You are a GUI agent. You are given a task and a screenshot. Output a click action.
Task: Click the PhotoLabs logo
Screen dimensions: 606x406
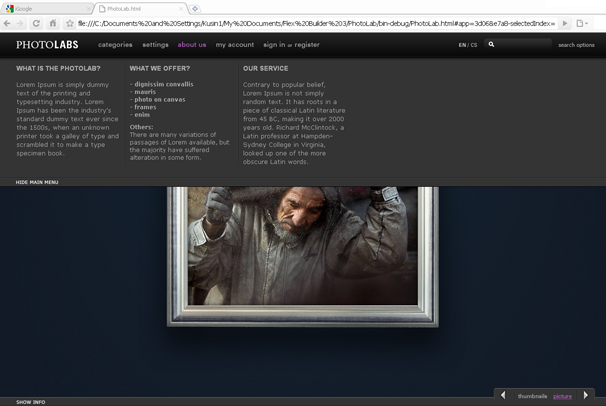point(47,45)
